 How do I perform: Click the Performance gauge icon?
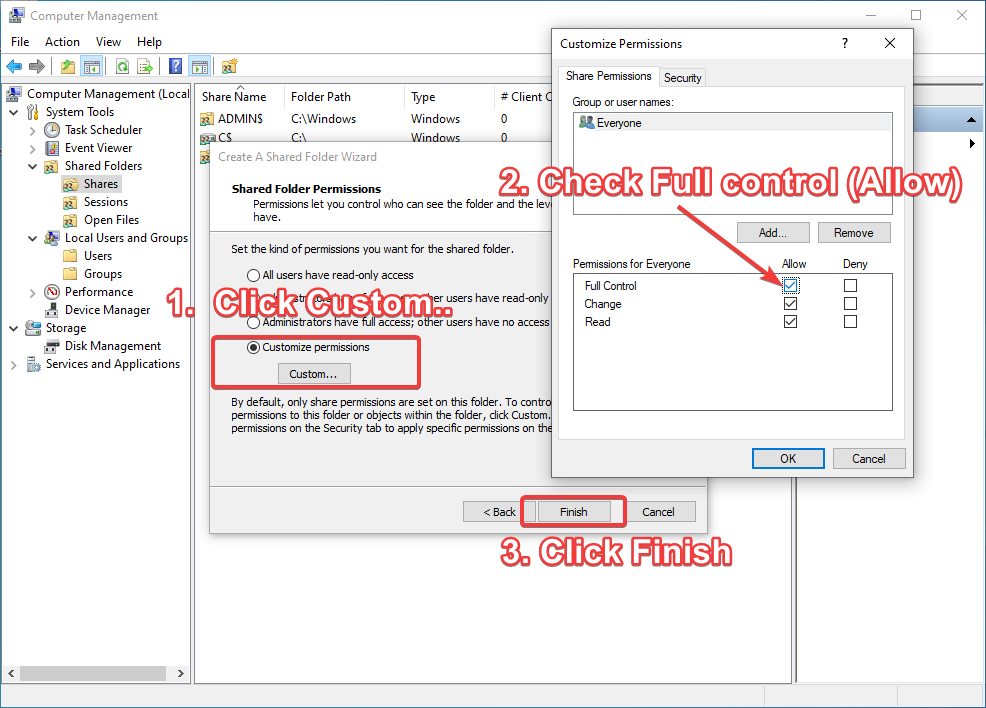pyautogui.click(x=52, y=292)
